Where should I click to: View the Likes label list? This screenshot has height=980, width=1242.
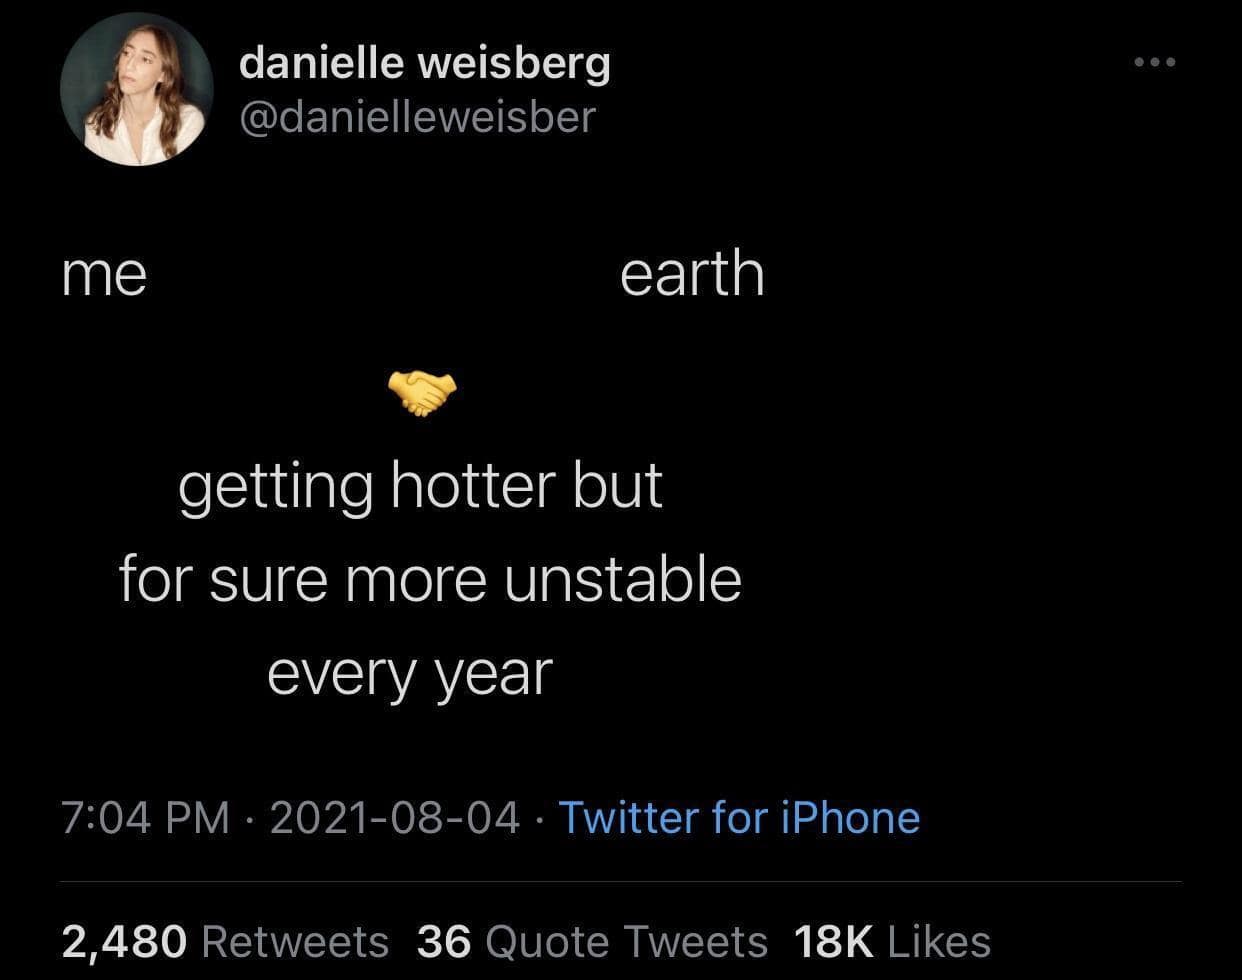click(x=938, y=941)
